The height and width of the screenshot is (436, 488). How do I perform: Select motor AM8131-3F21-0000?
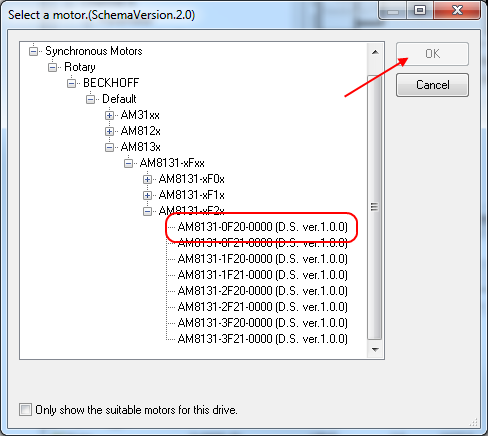point(262,339)
